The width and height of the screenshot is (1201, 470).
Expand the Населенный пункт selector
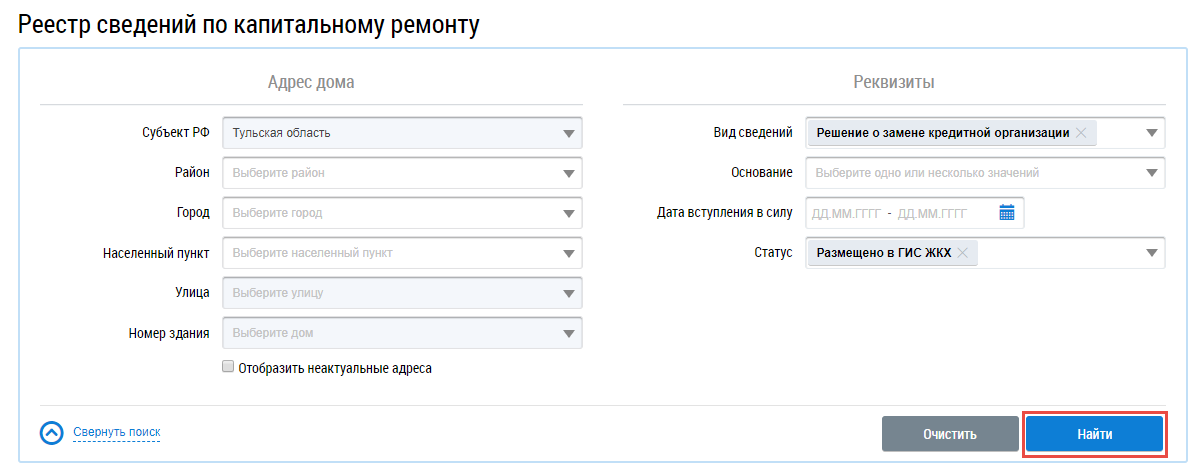click(x=403, y=252)
